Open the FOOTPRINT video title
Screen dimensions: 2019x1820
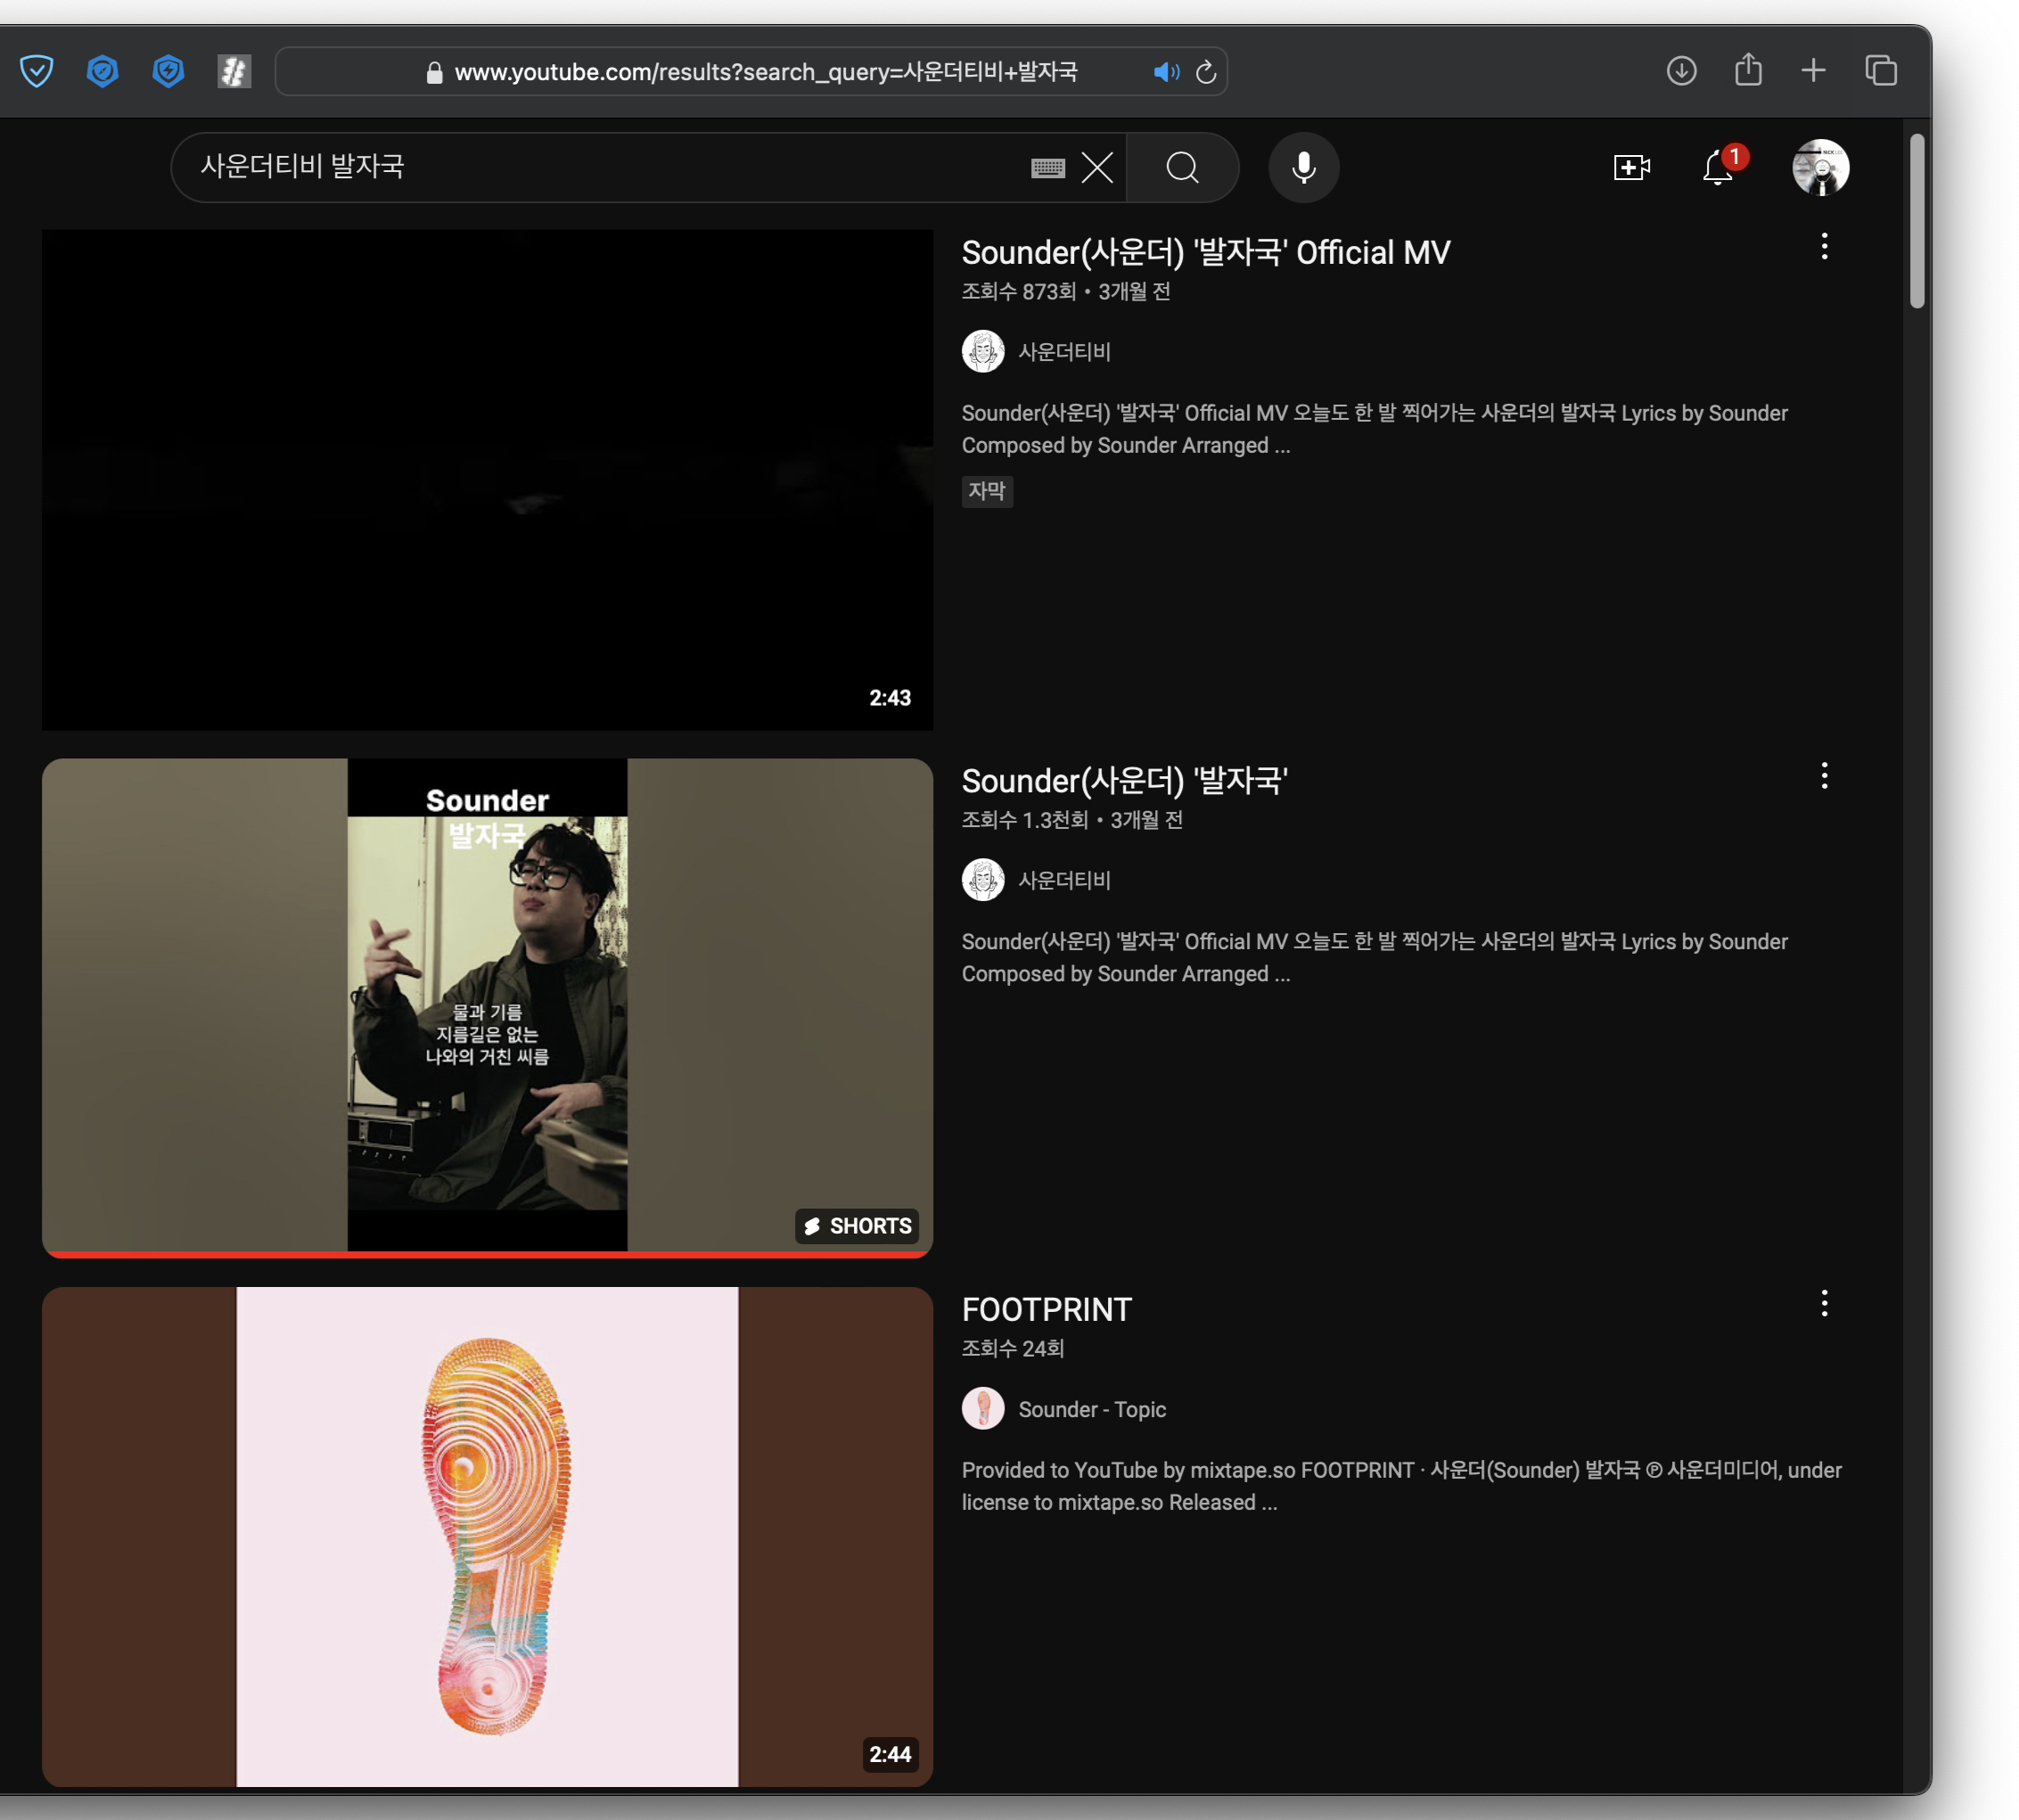(x=1046, y=1309)
